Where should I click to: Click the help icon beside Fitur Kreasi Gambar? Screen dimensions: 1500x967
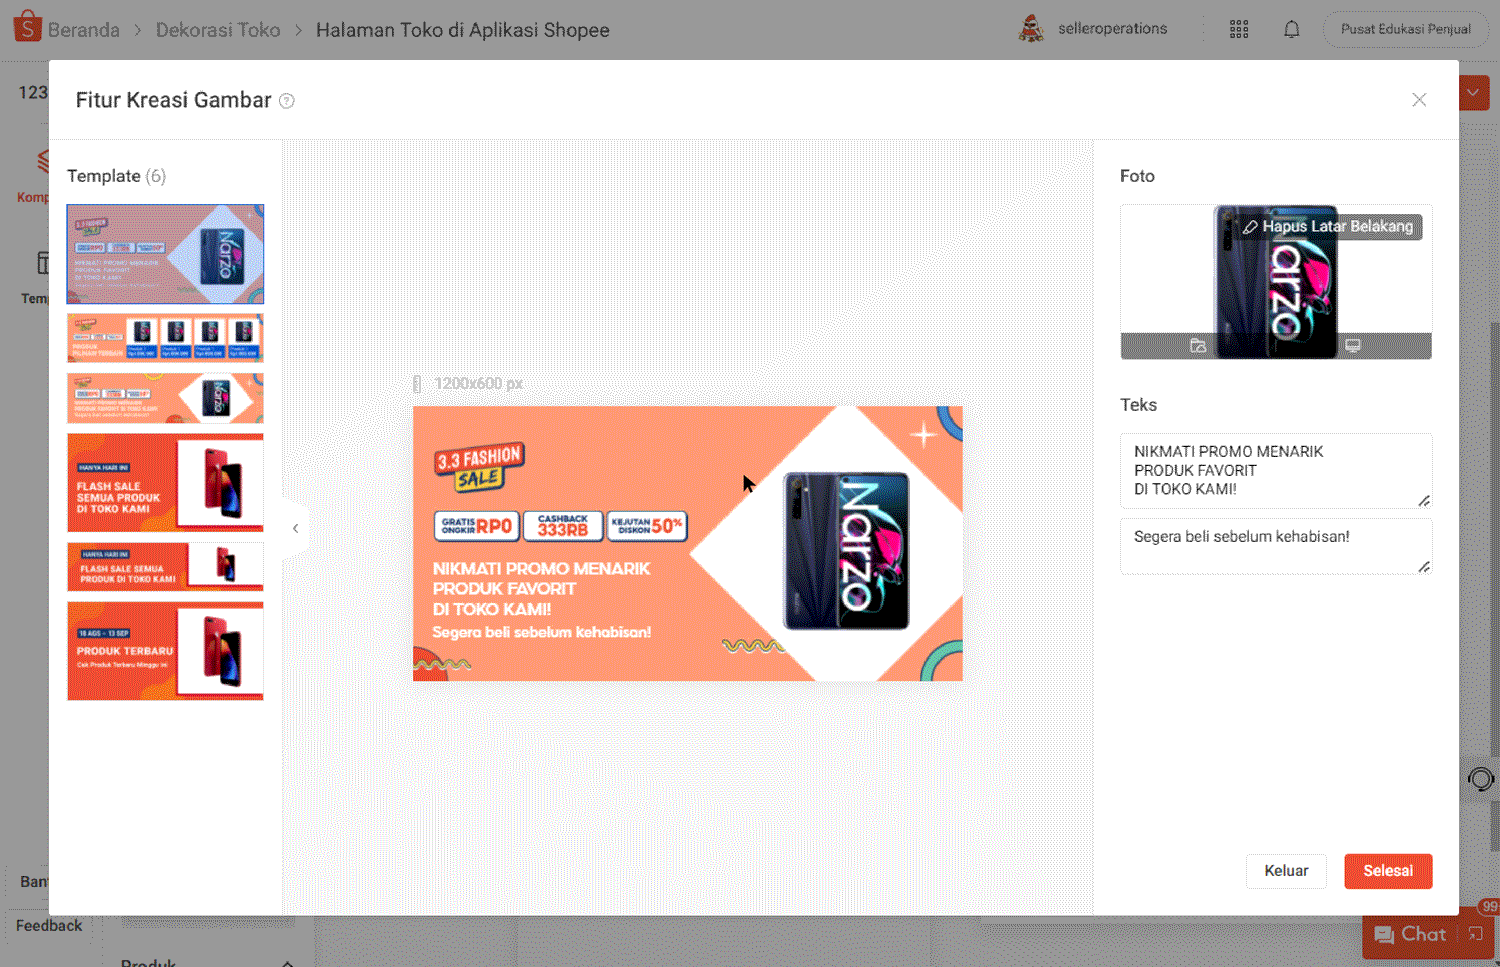point(287,101)
